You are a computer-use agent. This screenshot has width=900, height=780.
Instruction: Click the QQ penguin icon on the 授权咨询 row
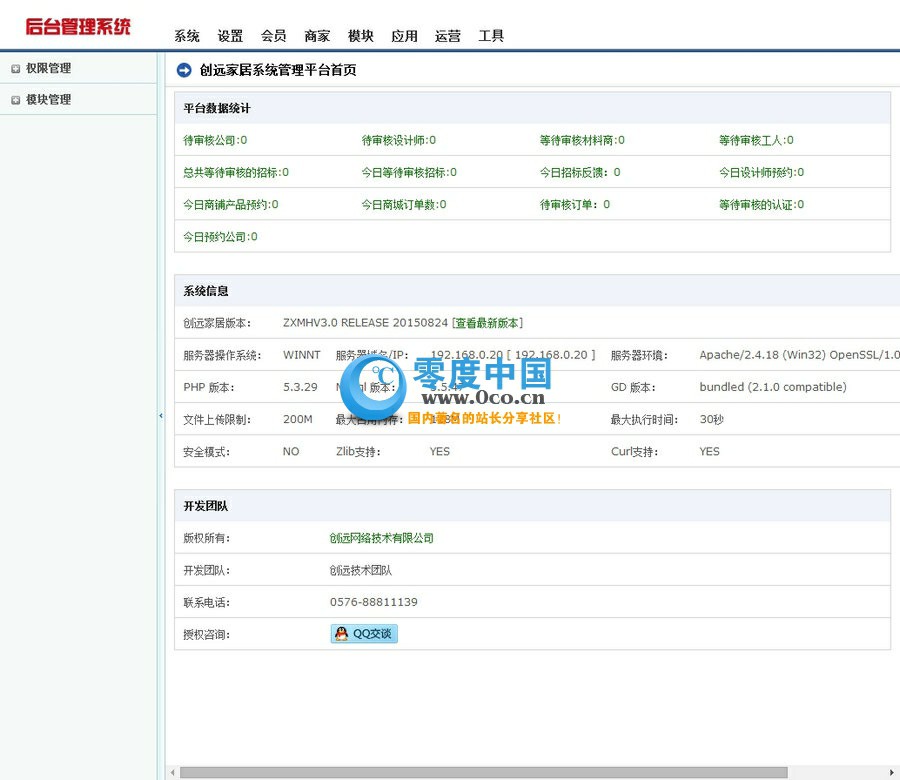point(339,633)
